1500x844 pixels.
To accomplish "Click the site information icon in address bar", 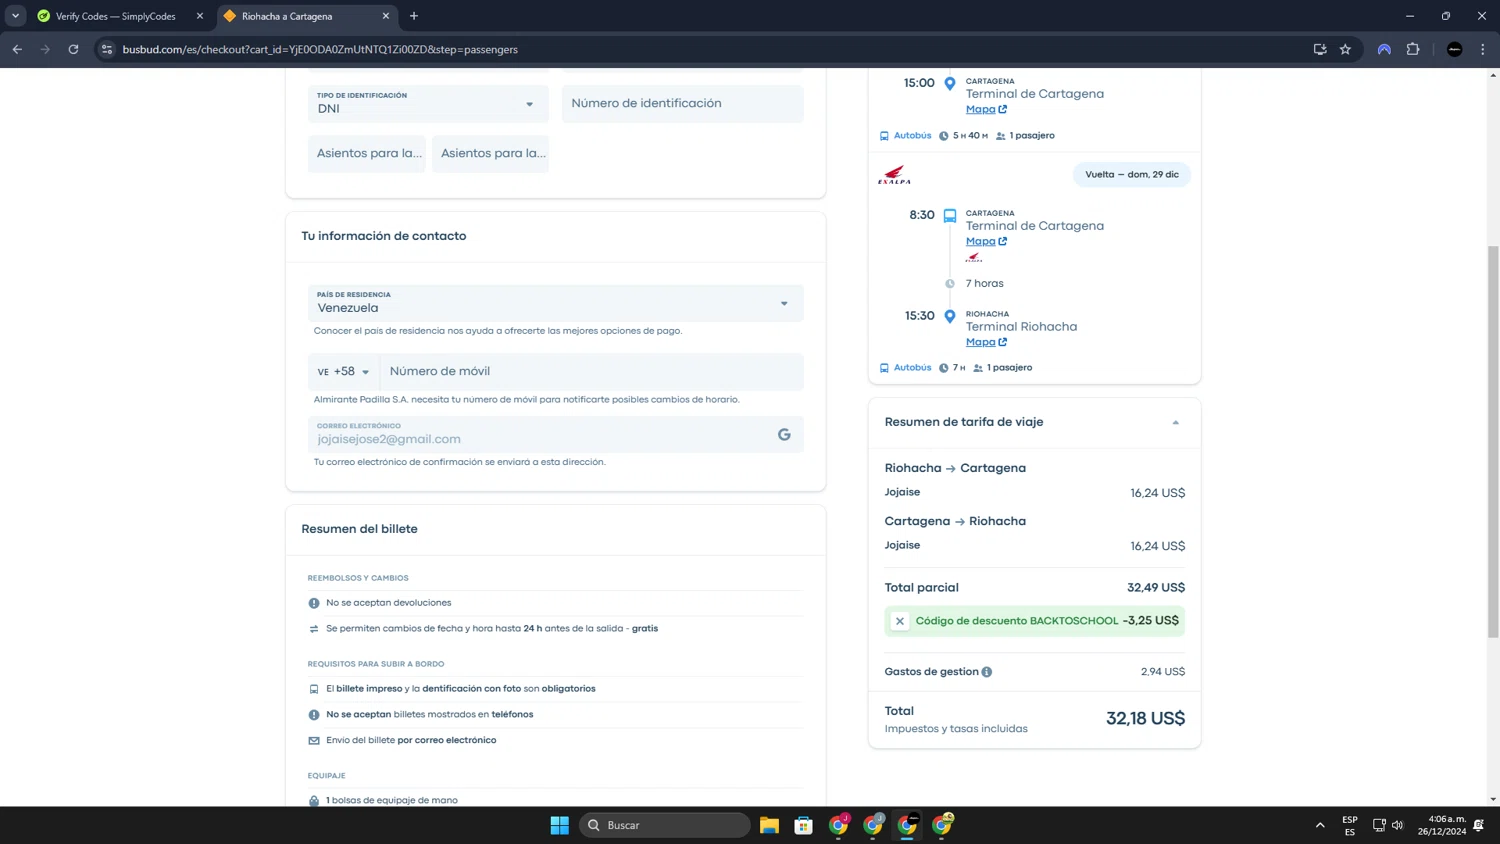I will coord(107,49).
